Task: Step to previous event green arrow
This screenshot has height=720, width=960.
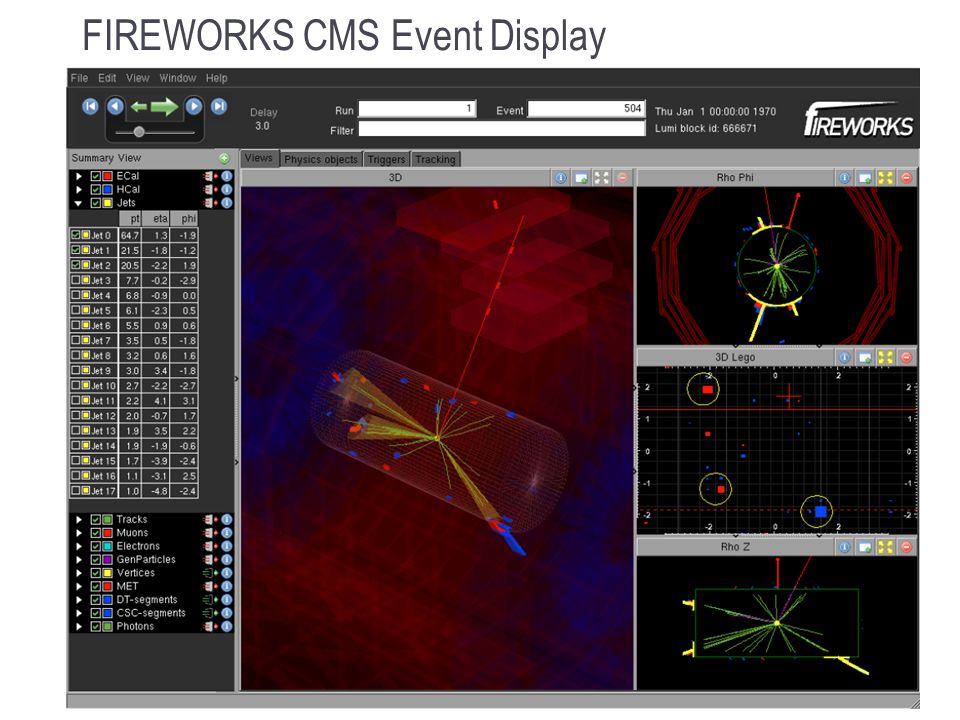Action: (139, 107)
